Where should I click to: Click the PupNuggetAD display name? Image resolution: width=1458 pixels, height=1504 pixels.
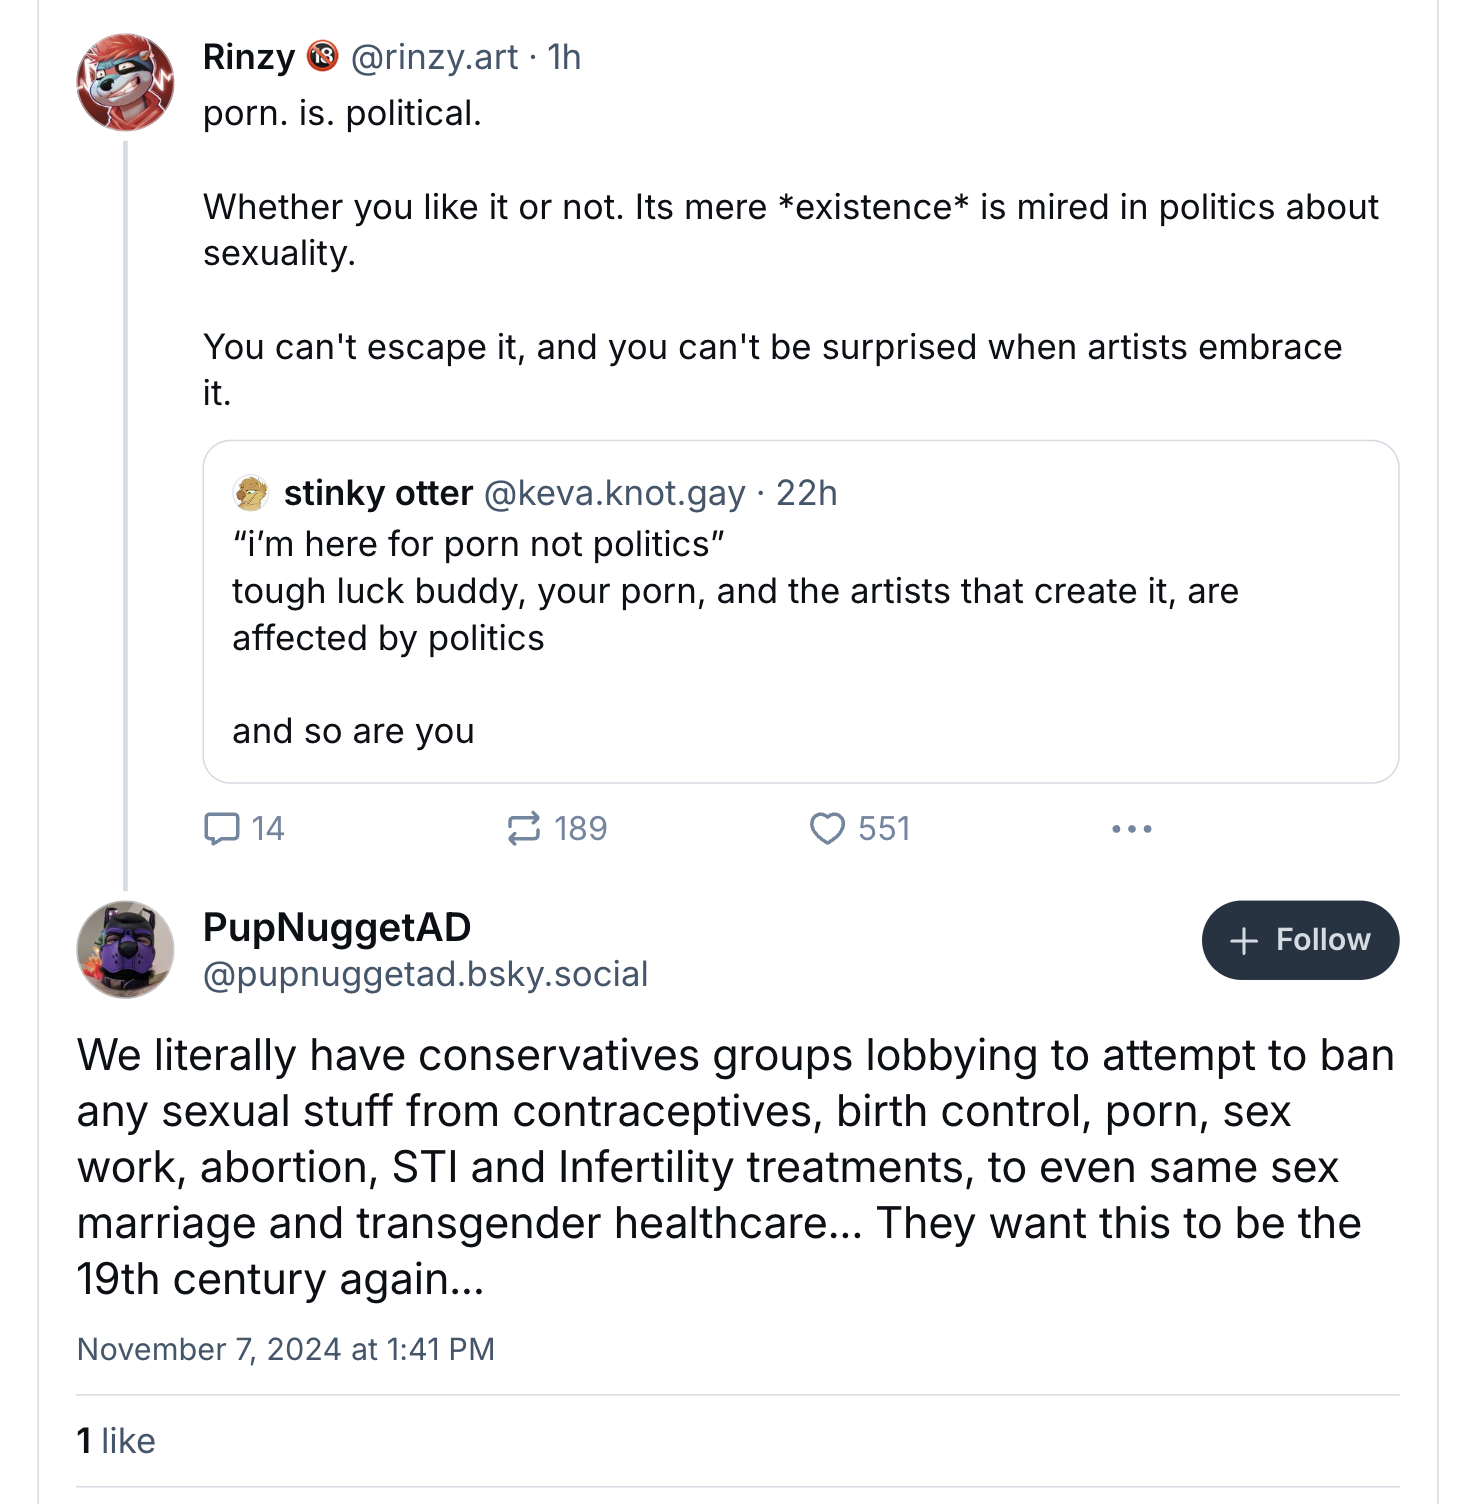click(337, 927)
